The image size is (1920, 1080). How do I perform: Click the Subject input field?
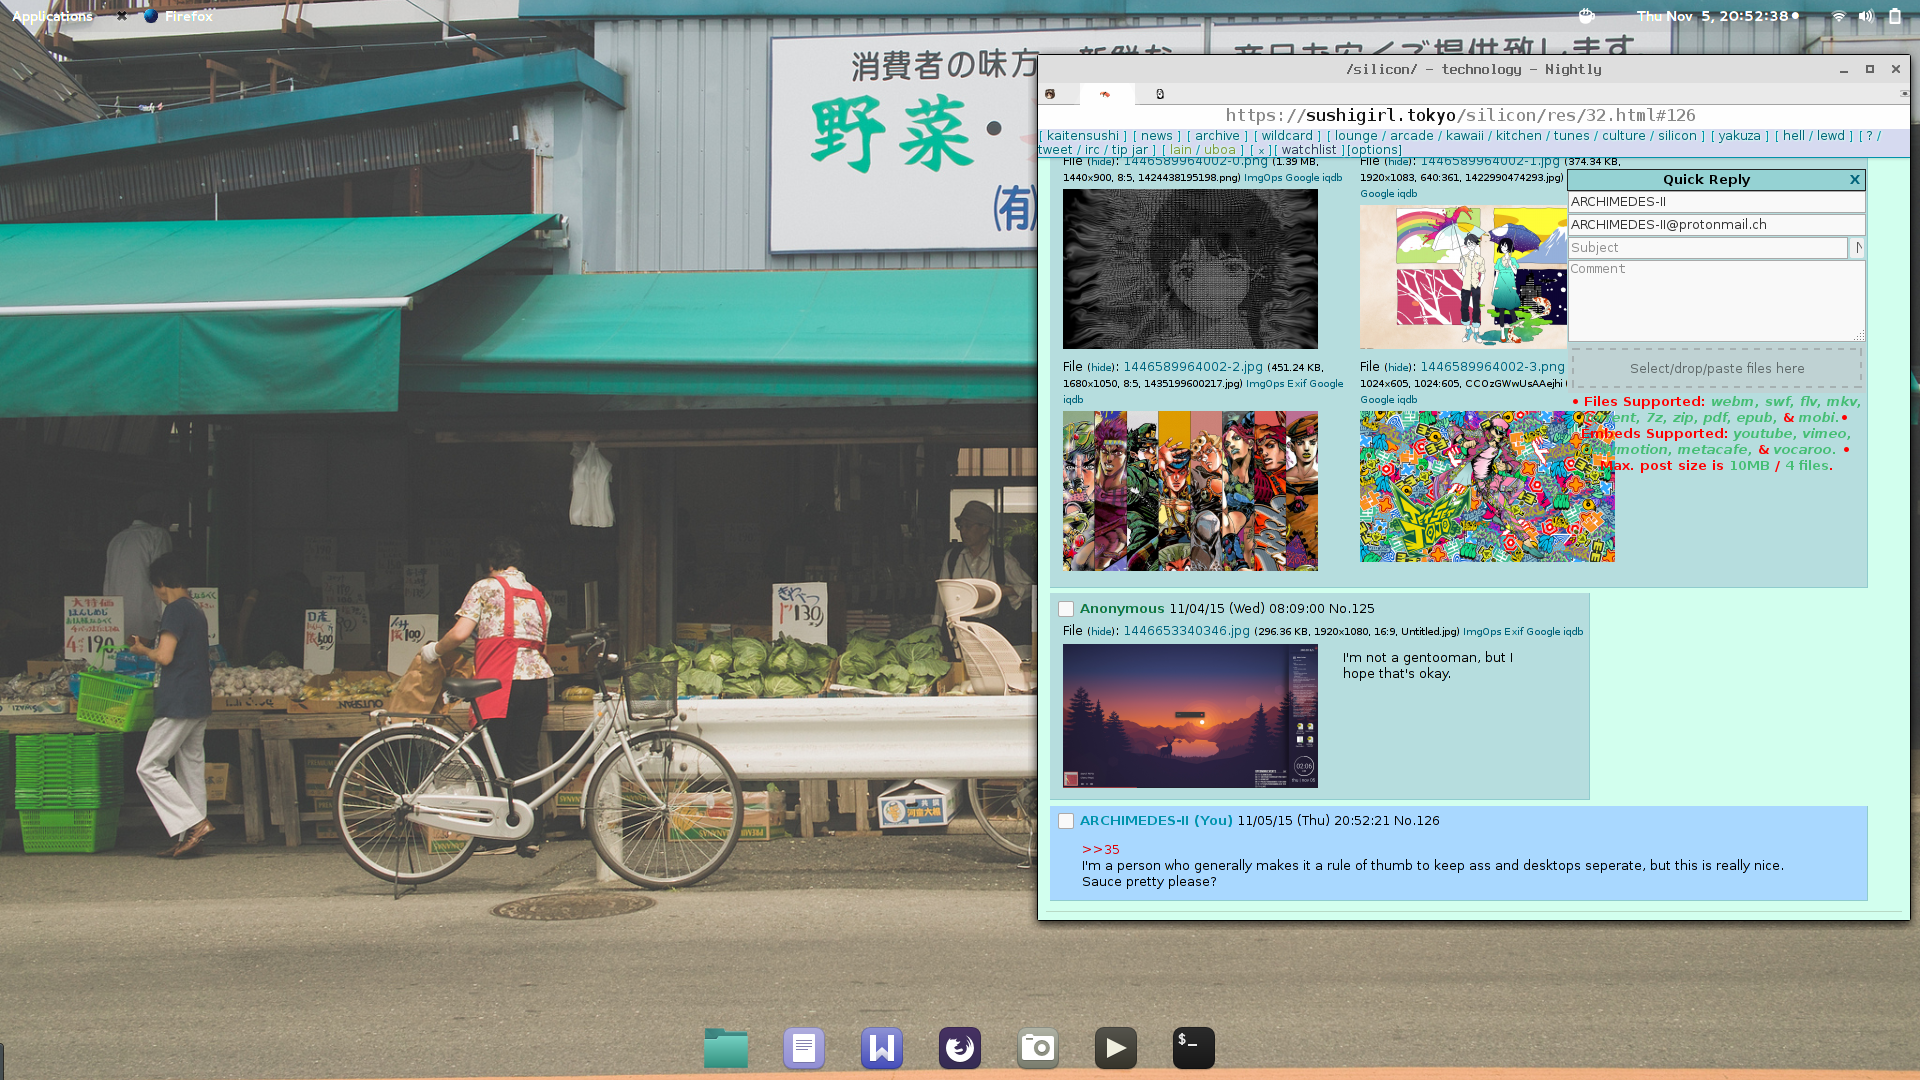(1707, 248)
